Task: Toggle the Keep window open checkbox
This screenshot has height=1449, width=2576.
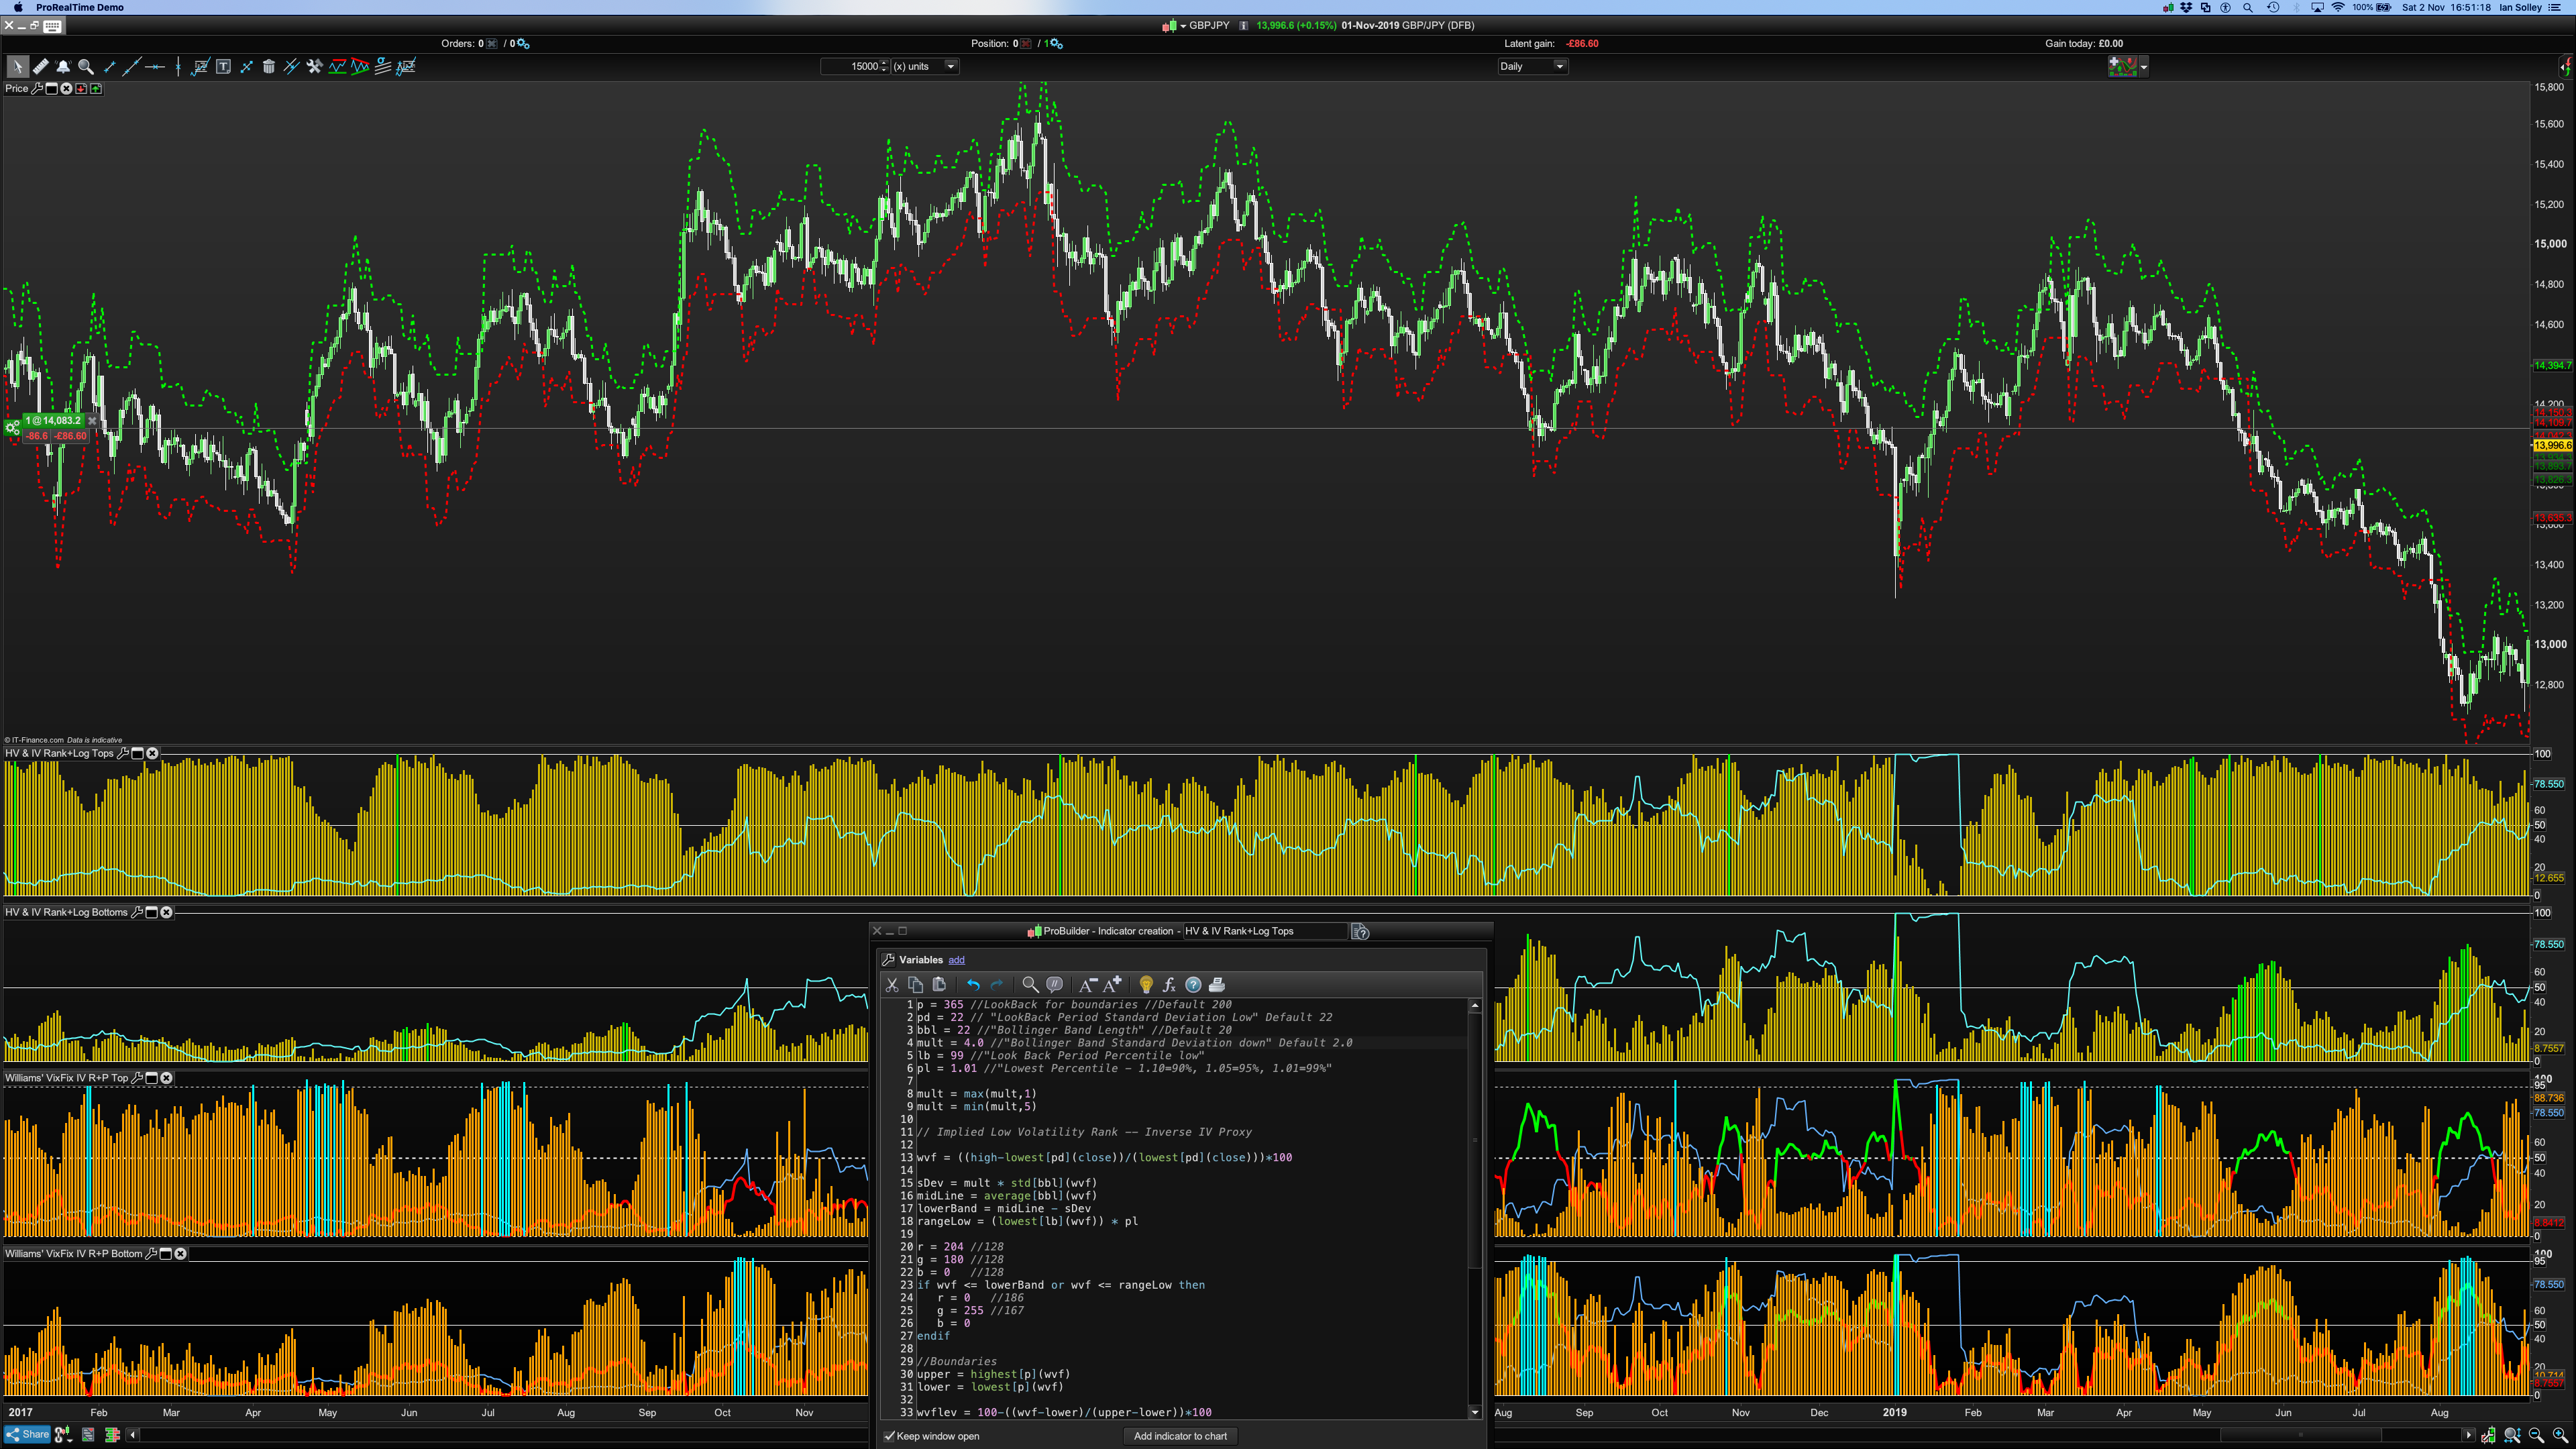Action: click(x=889, y=1436)
